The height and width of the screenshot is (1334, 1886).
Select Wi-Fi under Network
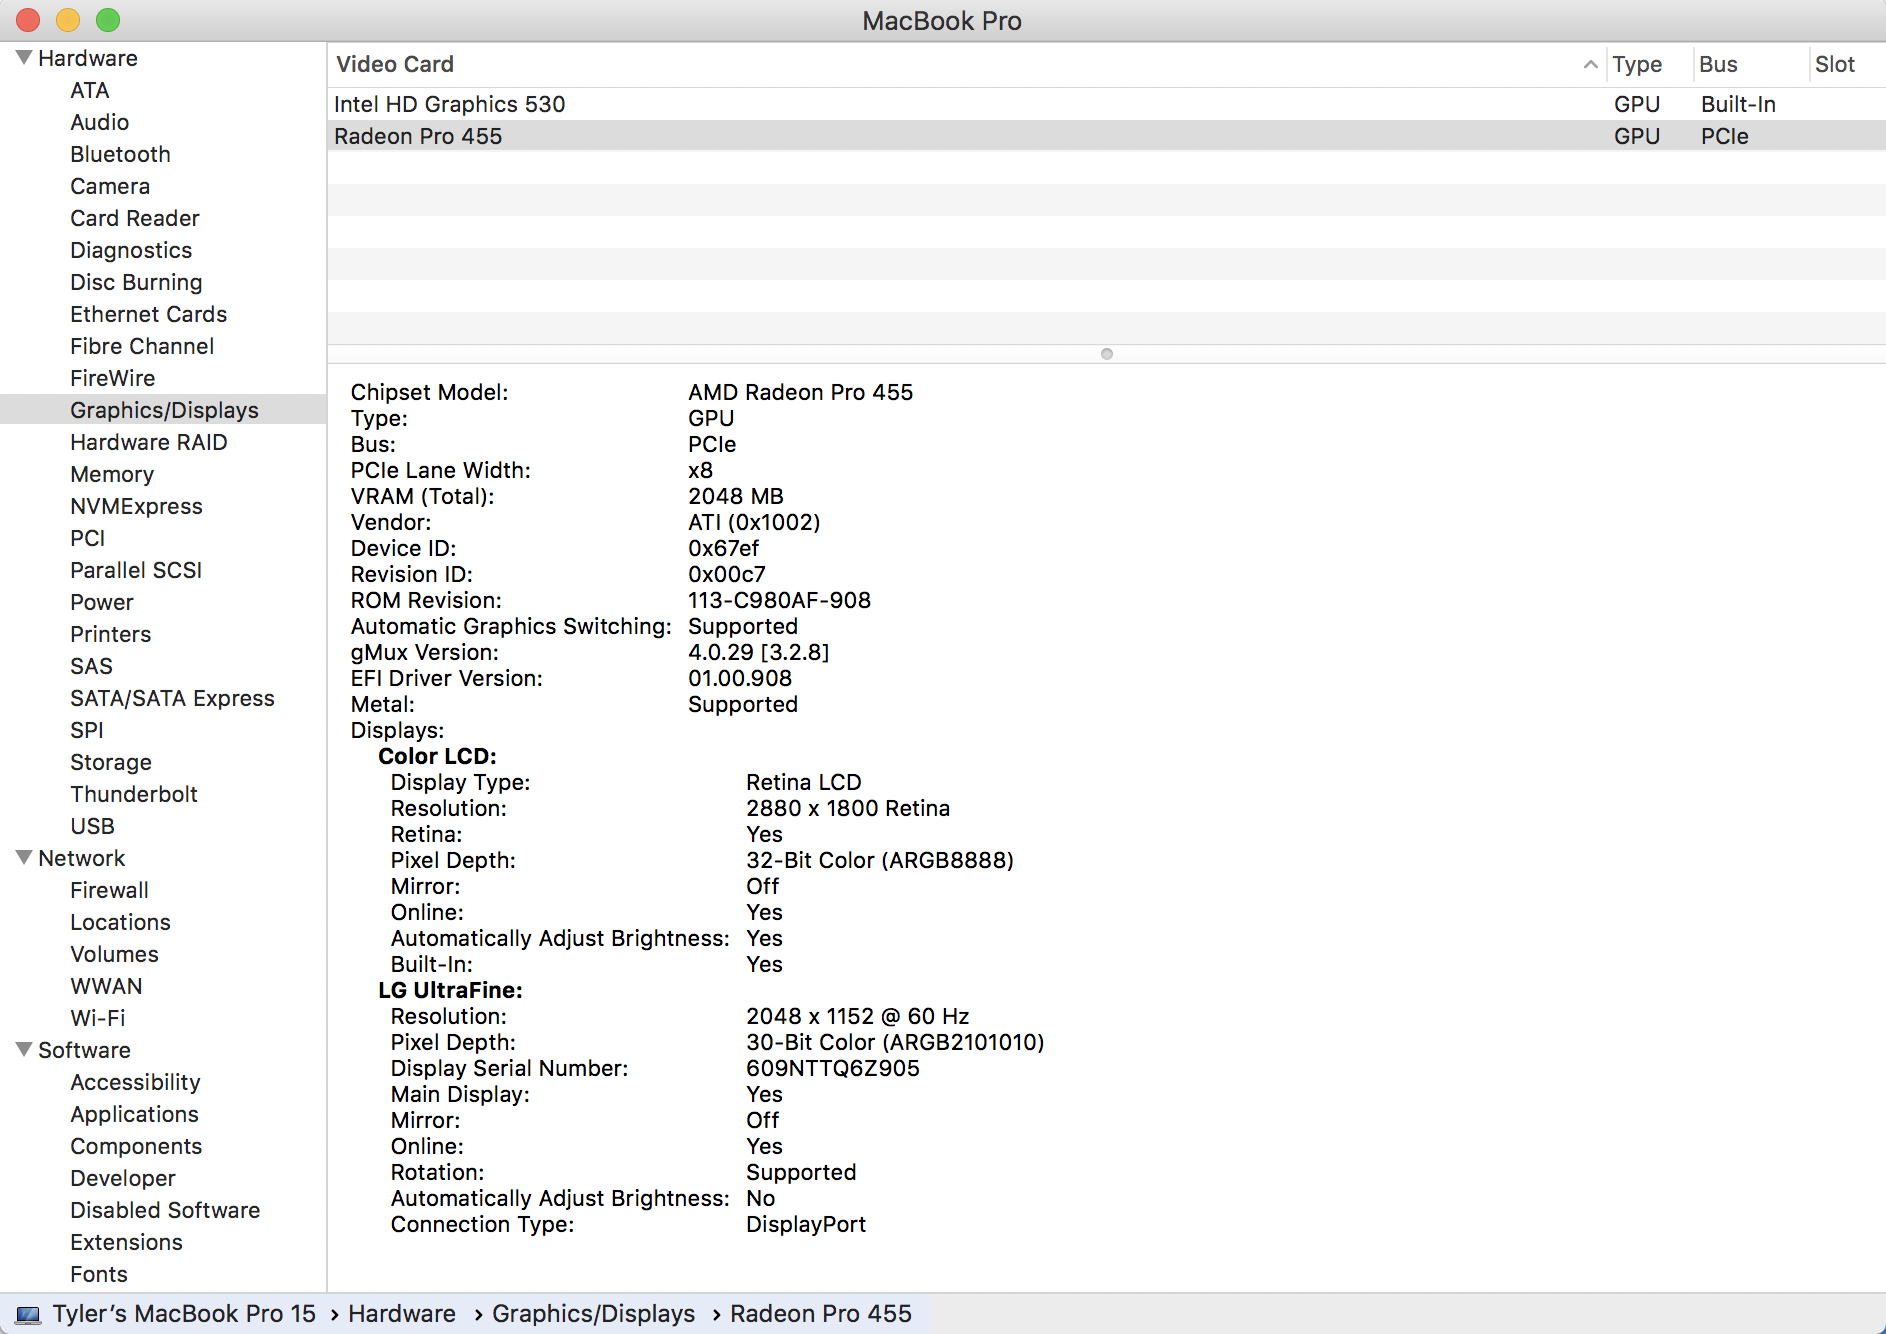(98, 1018)
